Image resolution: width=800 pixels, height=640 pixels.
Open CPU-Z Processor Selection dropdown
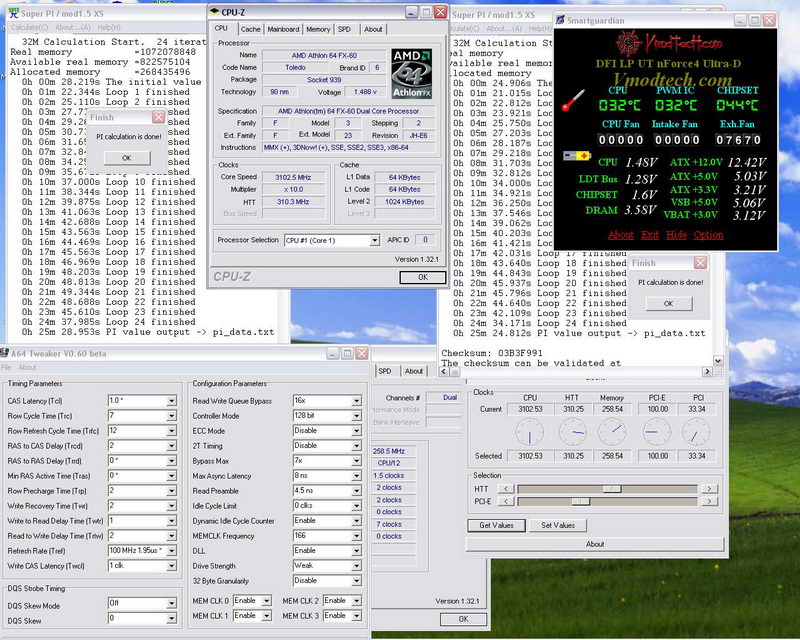click(375, 240)
